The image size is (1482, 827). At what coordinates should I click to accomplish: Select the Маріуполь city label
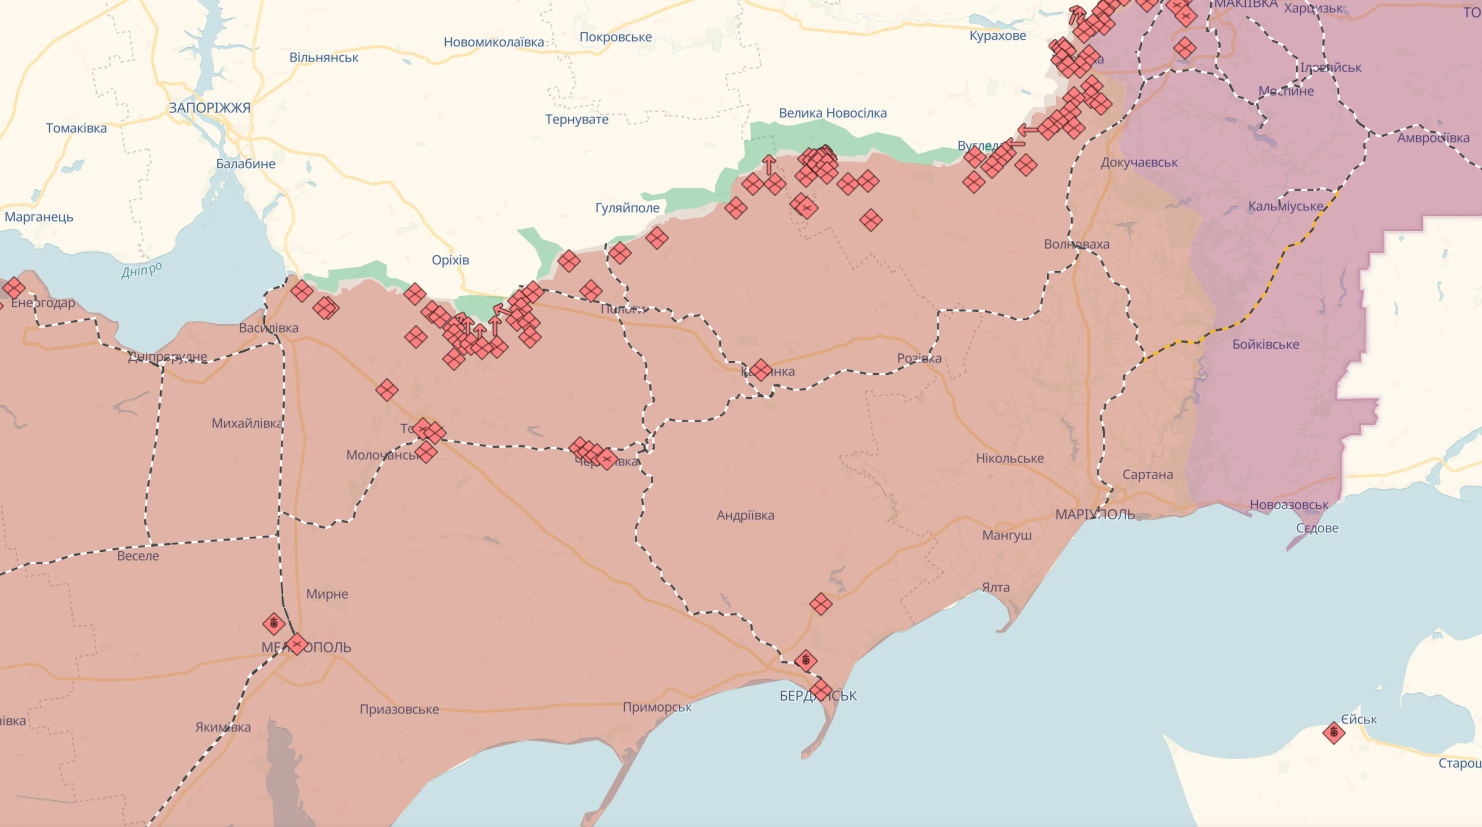click(1095, 514)
